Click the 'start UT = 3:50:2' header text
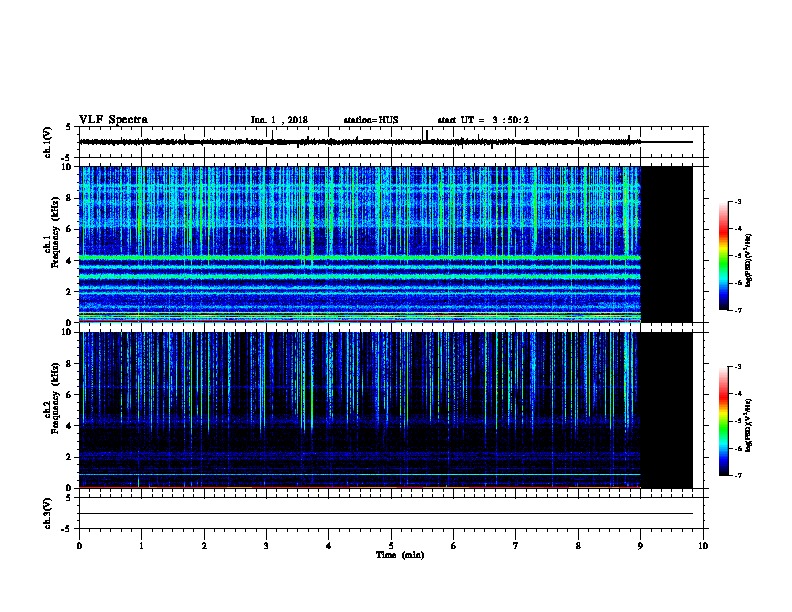 483,120
